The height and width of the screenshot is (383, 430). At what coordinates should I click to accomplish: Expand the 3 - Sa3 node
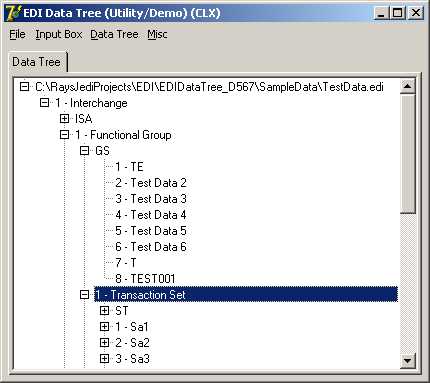(x=104, y=359)
